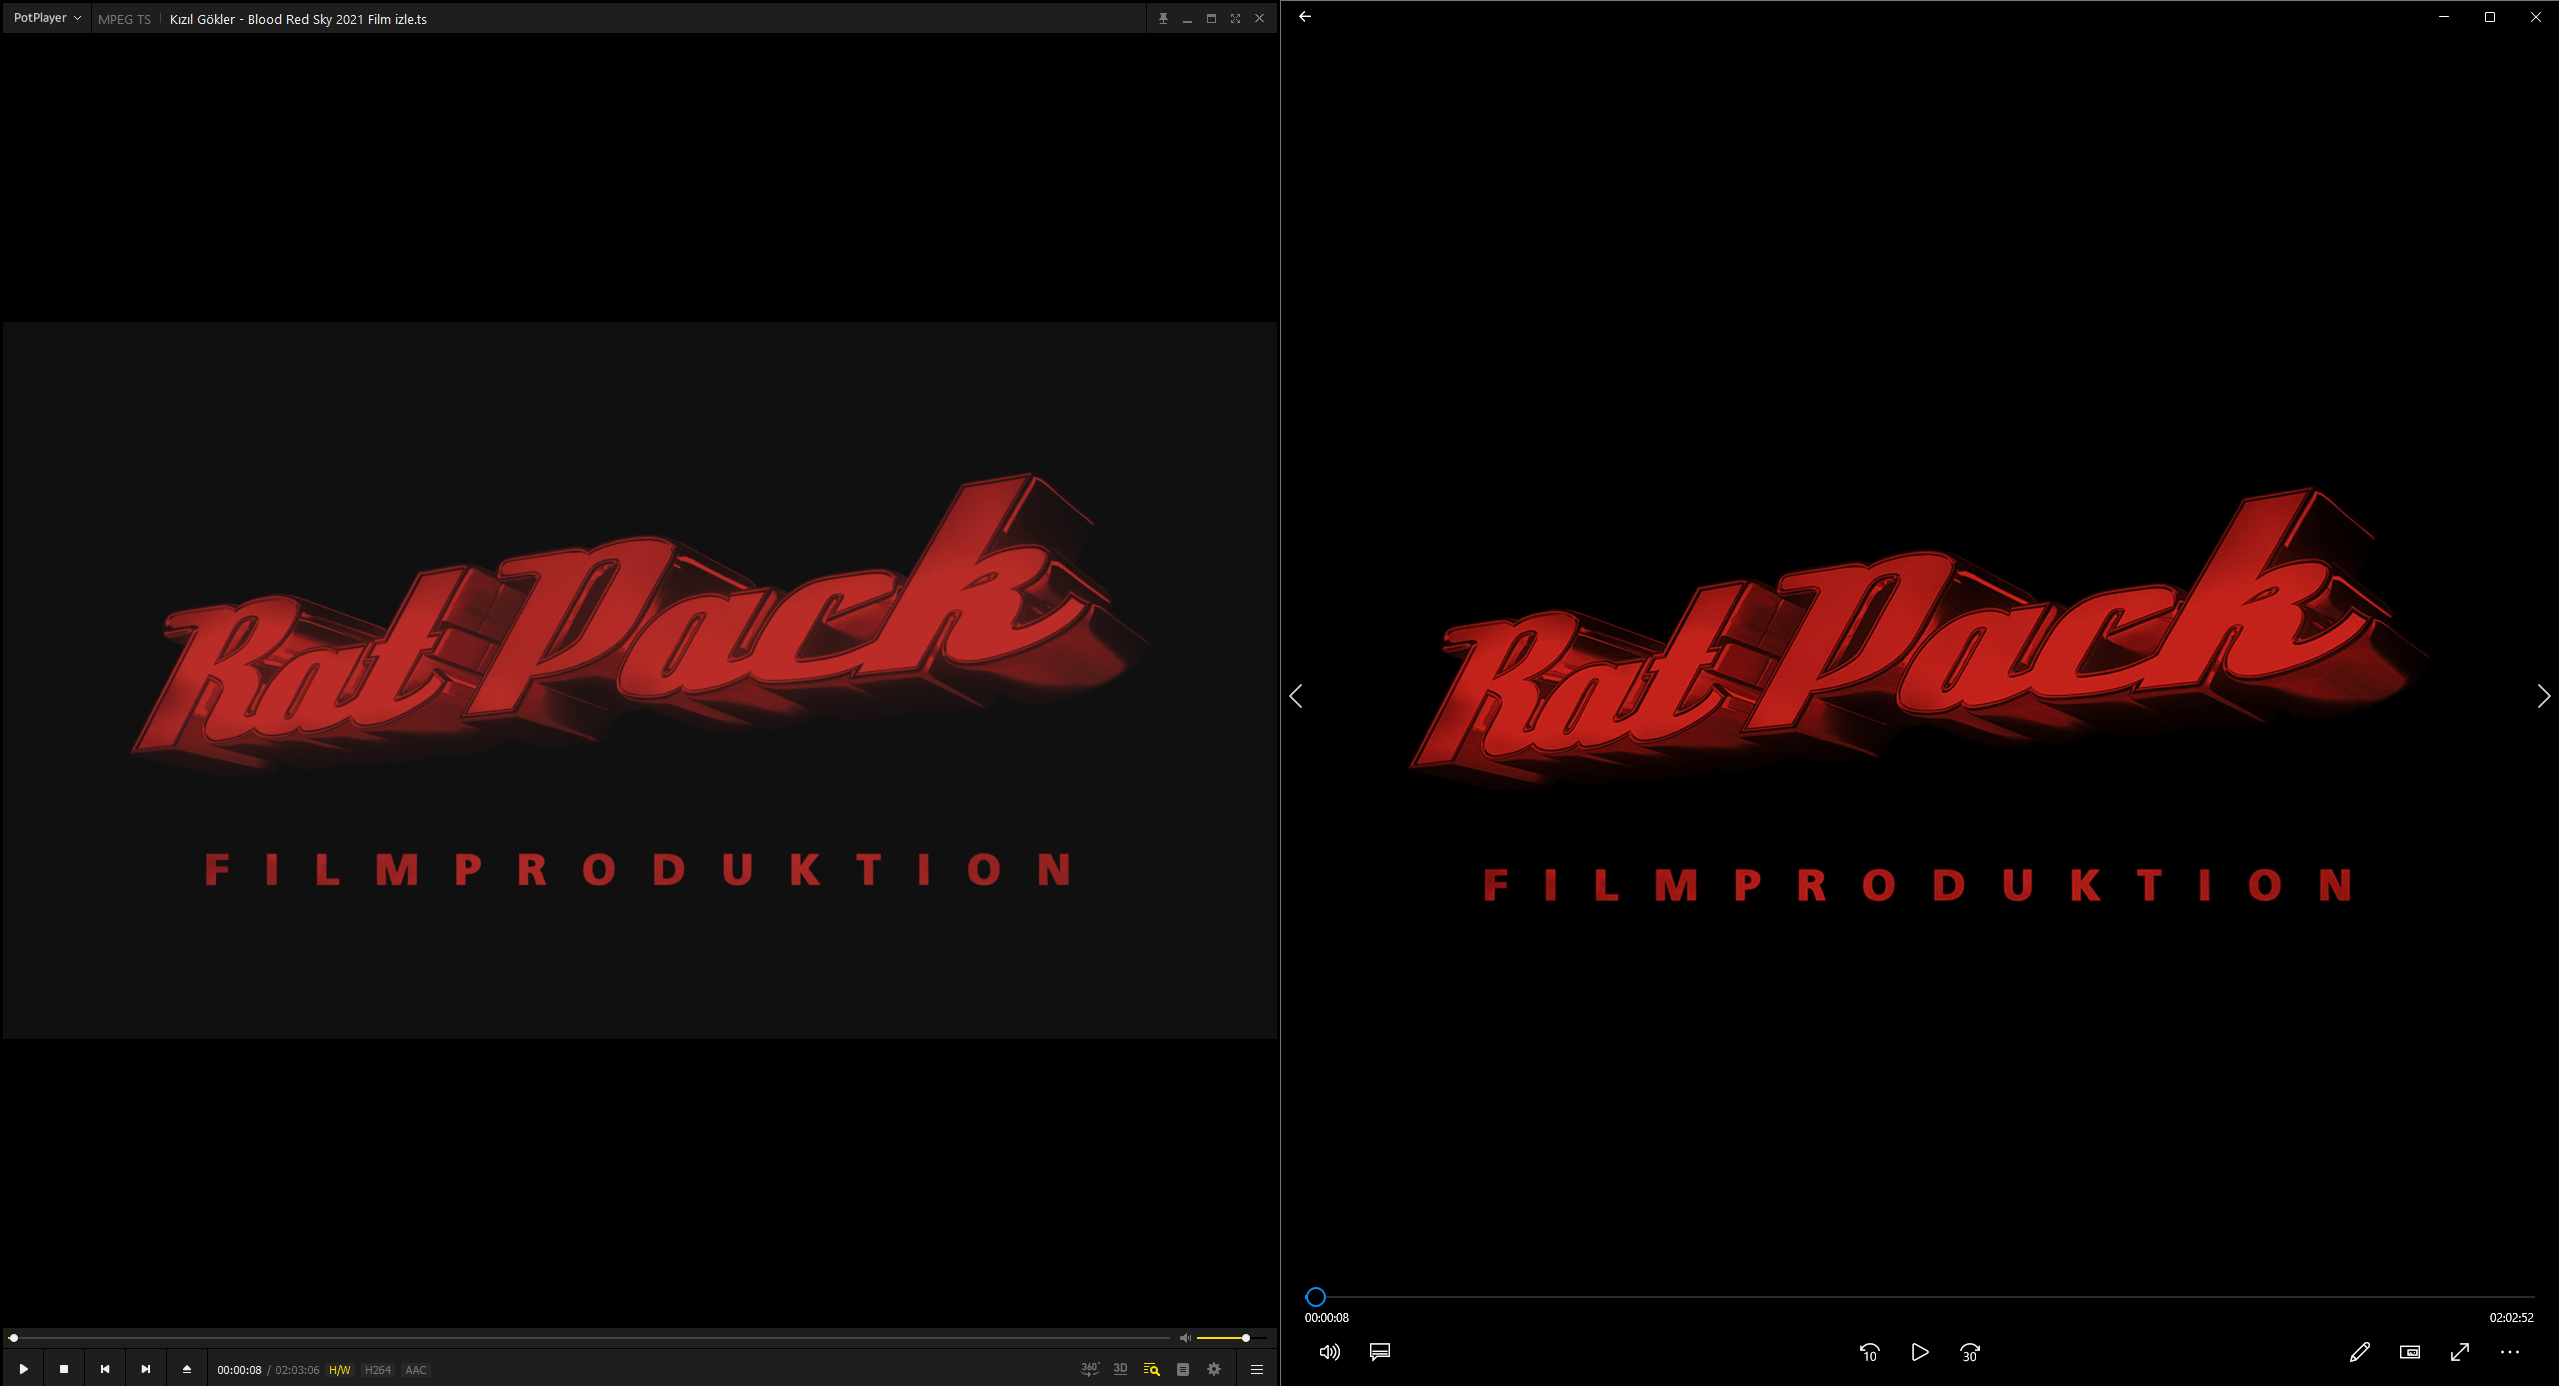Minimize the PotPlayer window
This screenshot has width=2559, height=1386.
1187,18
